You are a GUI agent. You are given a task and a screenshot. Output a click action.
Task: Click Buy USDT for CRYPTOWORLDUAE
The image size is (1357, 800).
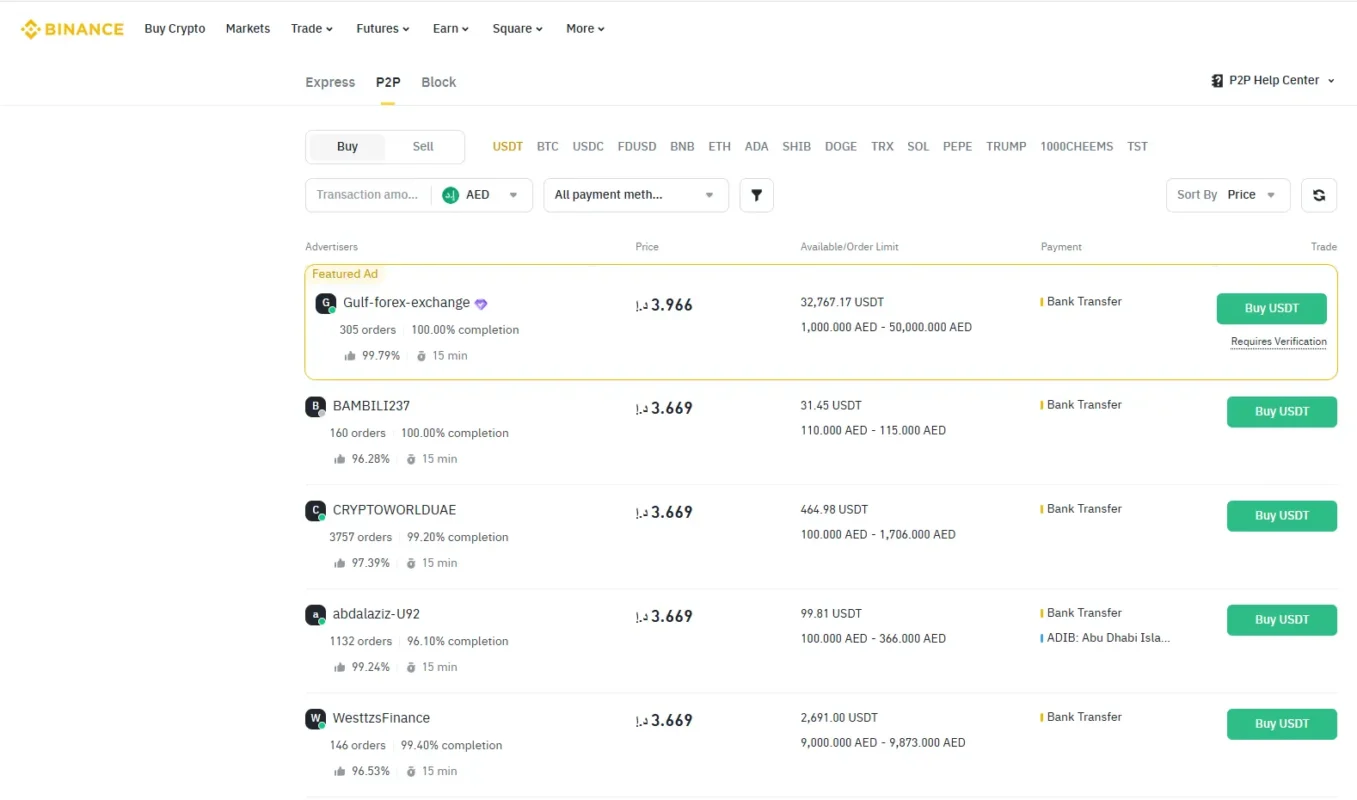(x=1282, y=516)
